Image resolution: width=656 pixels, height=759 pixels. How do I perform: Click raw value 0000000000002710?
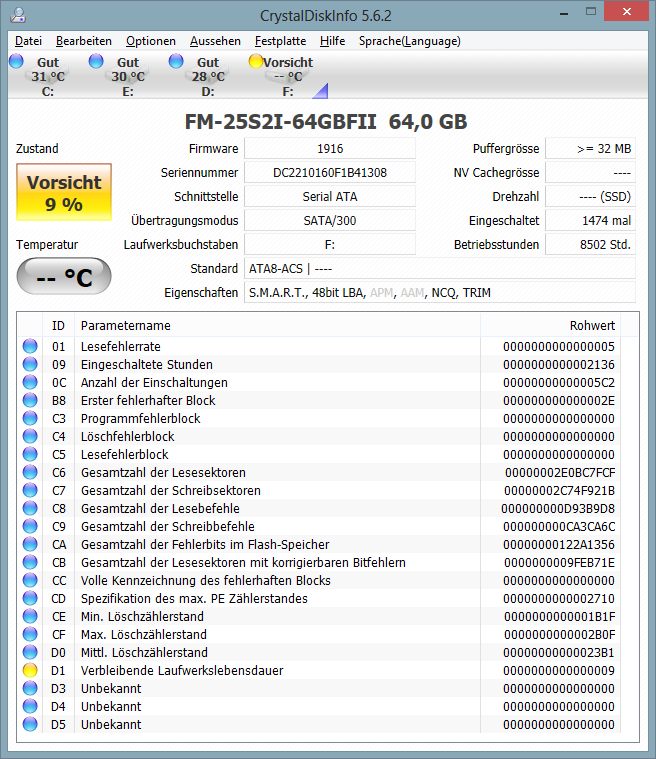(x=559, y=598)
